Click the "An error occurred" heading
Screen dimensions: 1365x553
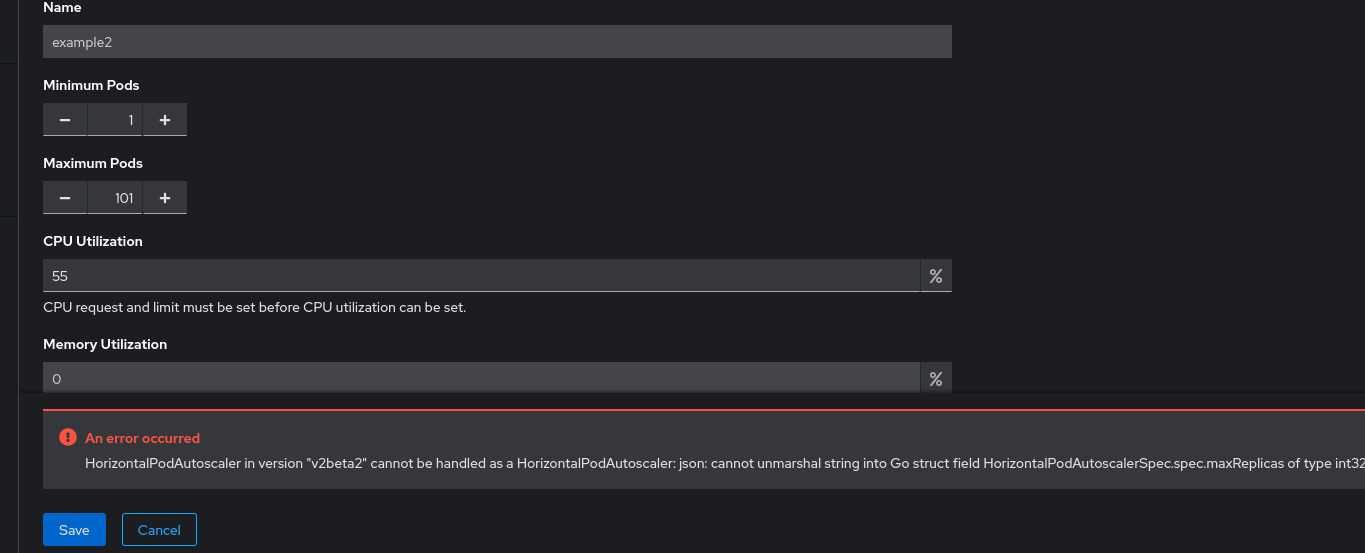coord(142,438)
